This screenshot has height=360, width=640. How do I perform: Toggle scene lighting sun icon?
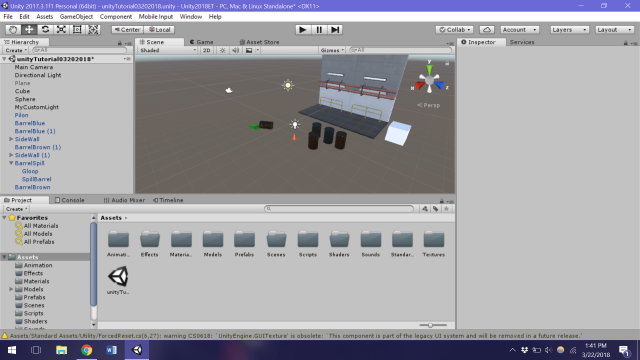[x=222, y=50]
